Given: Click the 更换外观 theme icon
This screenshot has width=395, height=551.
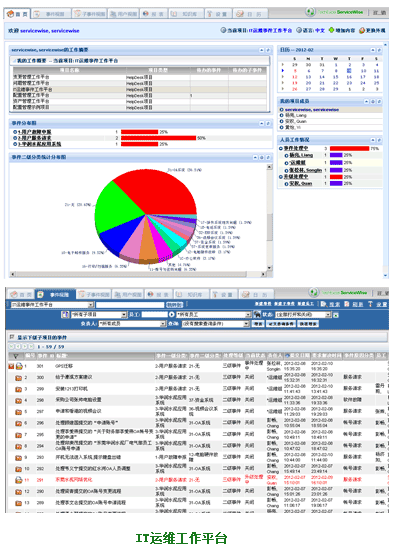Looking at the screenshot, I should pyautogui.click(x=362, y=31).
